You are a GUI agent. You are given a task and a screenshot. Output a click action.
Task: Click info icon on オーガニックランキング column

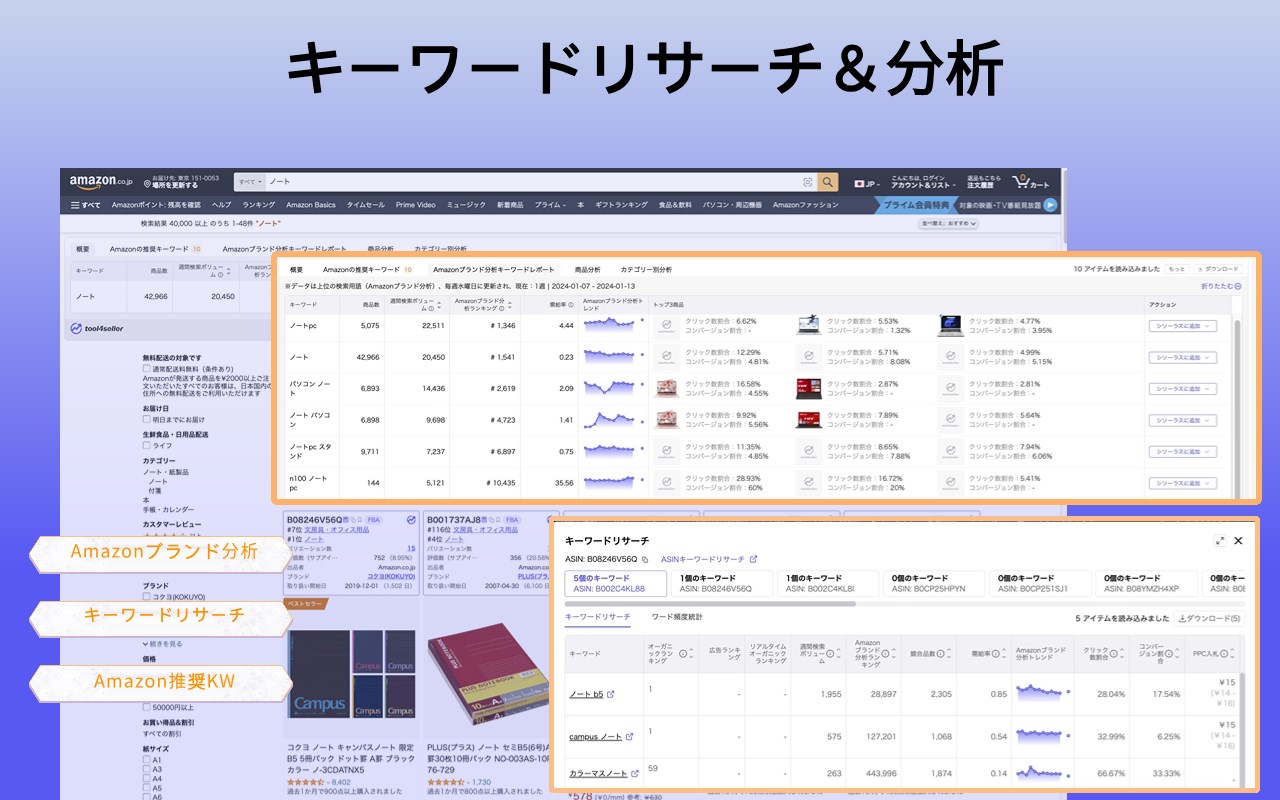pos(683,654)
